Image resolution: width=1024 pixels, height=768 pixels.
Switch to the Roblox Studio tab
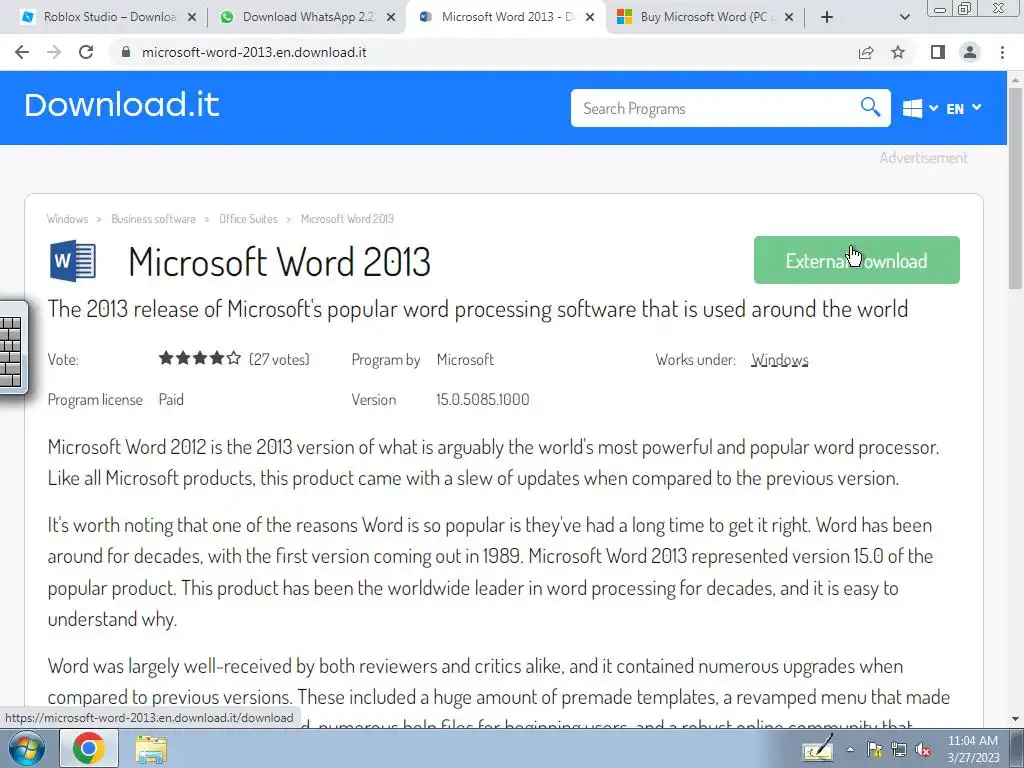click(x=109, y=17)
